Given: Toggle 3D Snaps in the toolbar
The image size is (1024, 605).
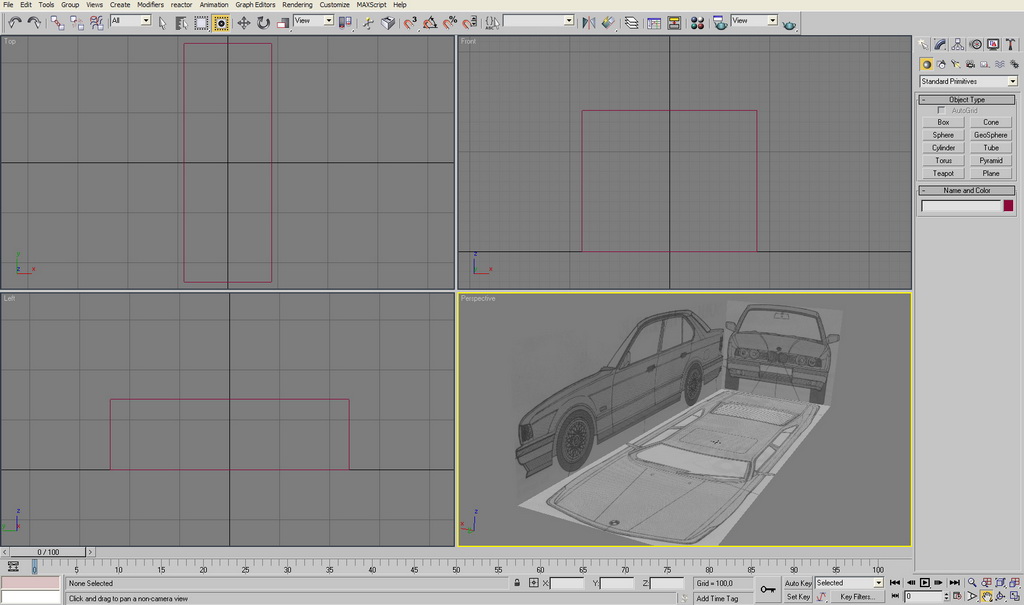Looking at the screenshot, I should coord(411,21).
